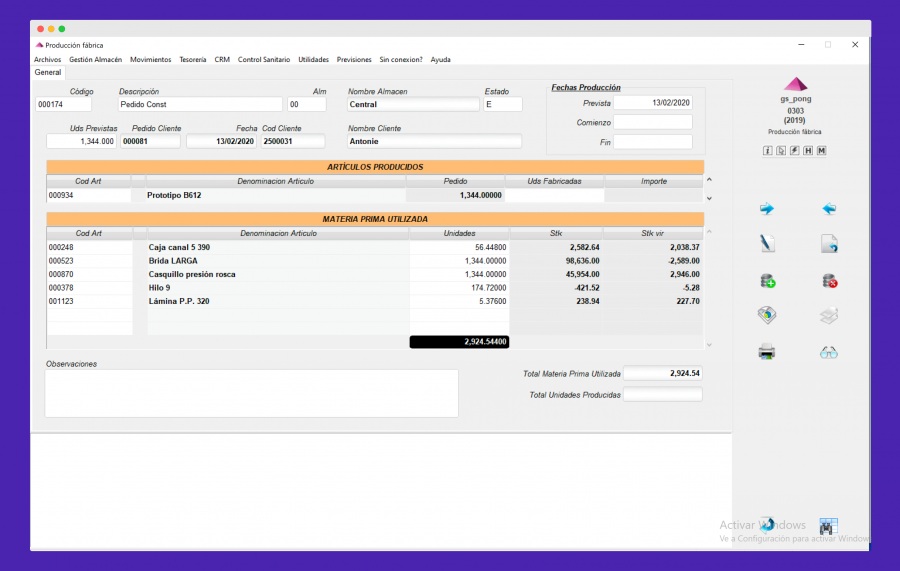This screenshot has height=571, width=900.
Task: Click the left-pointing blue arrow icon
Action: click(x=829, y=208)
